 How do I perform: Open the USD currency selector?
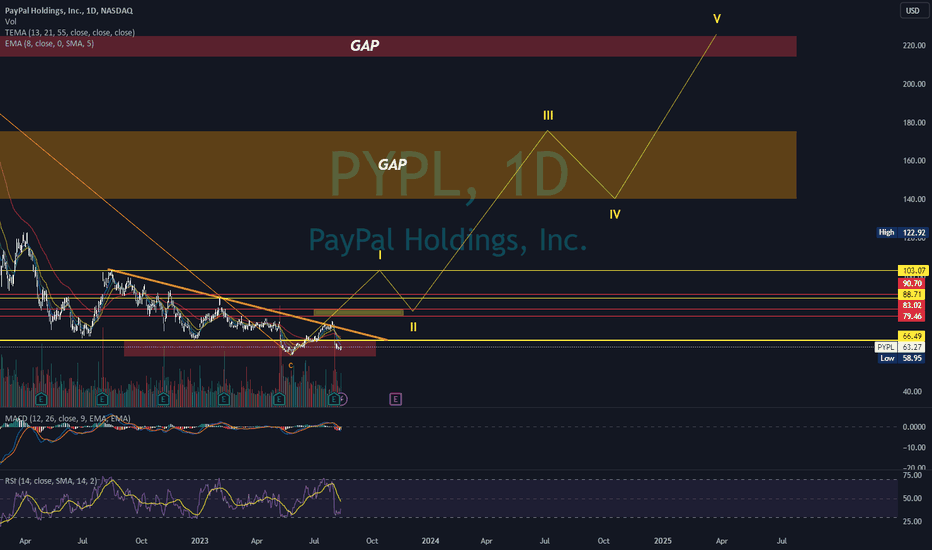[x=912, y=11]
